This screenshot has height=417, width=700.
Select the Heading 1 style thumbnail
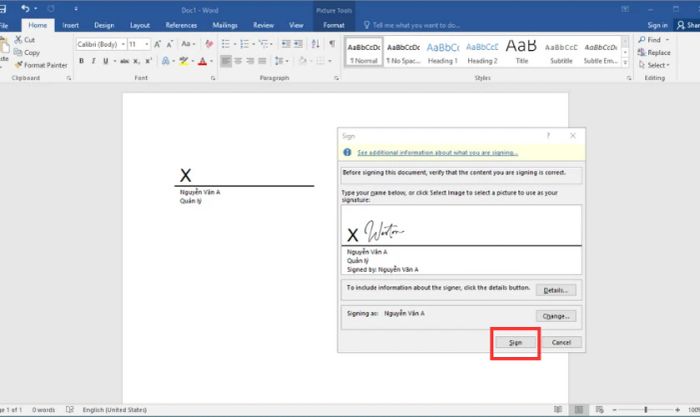442,52
